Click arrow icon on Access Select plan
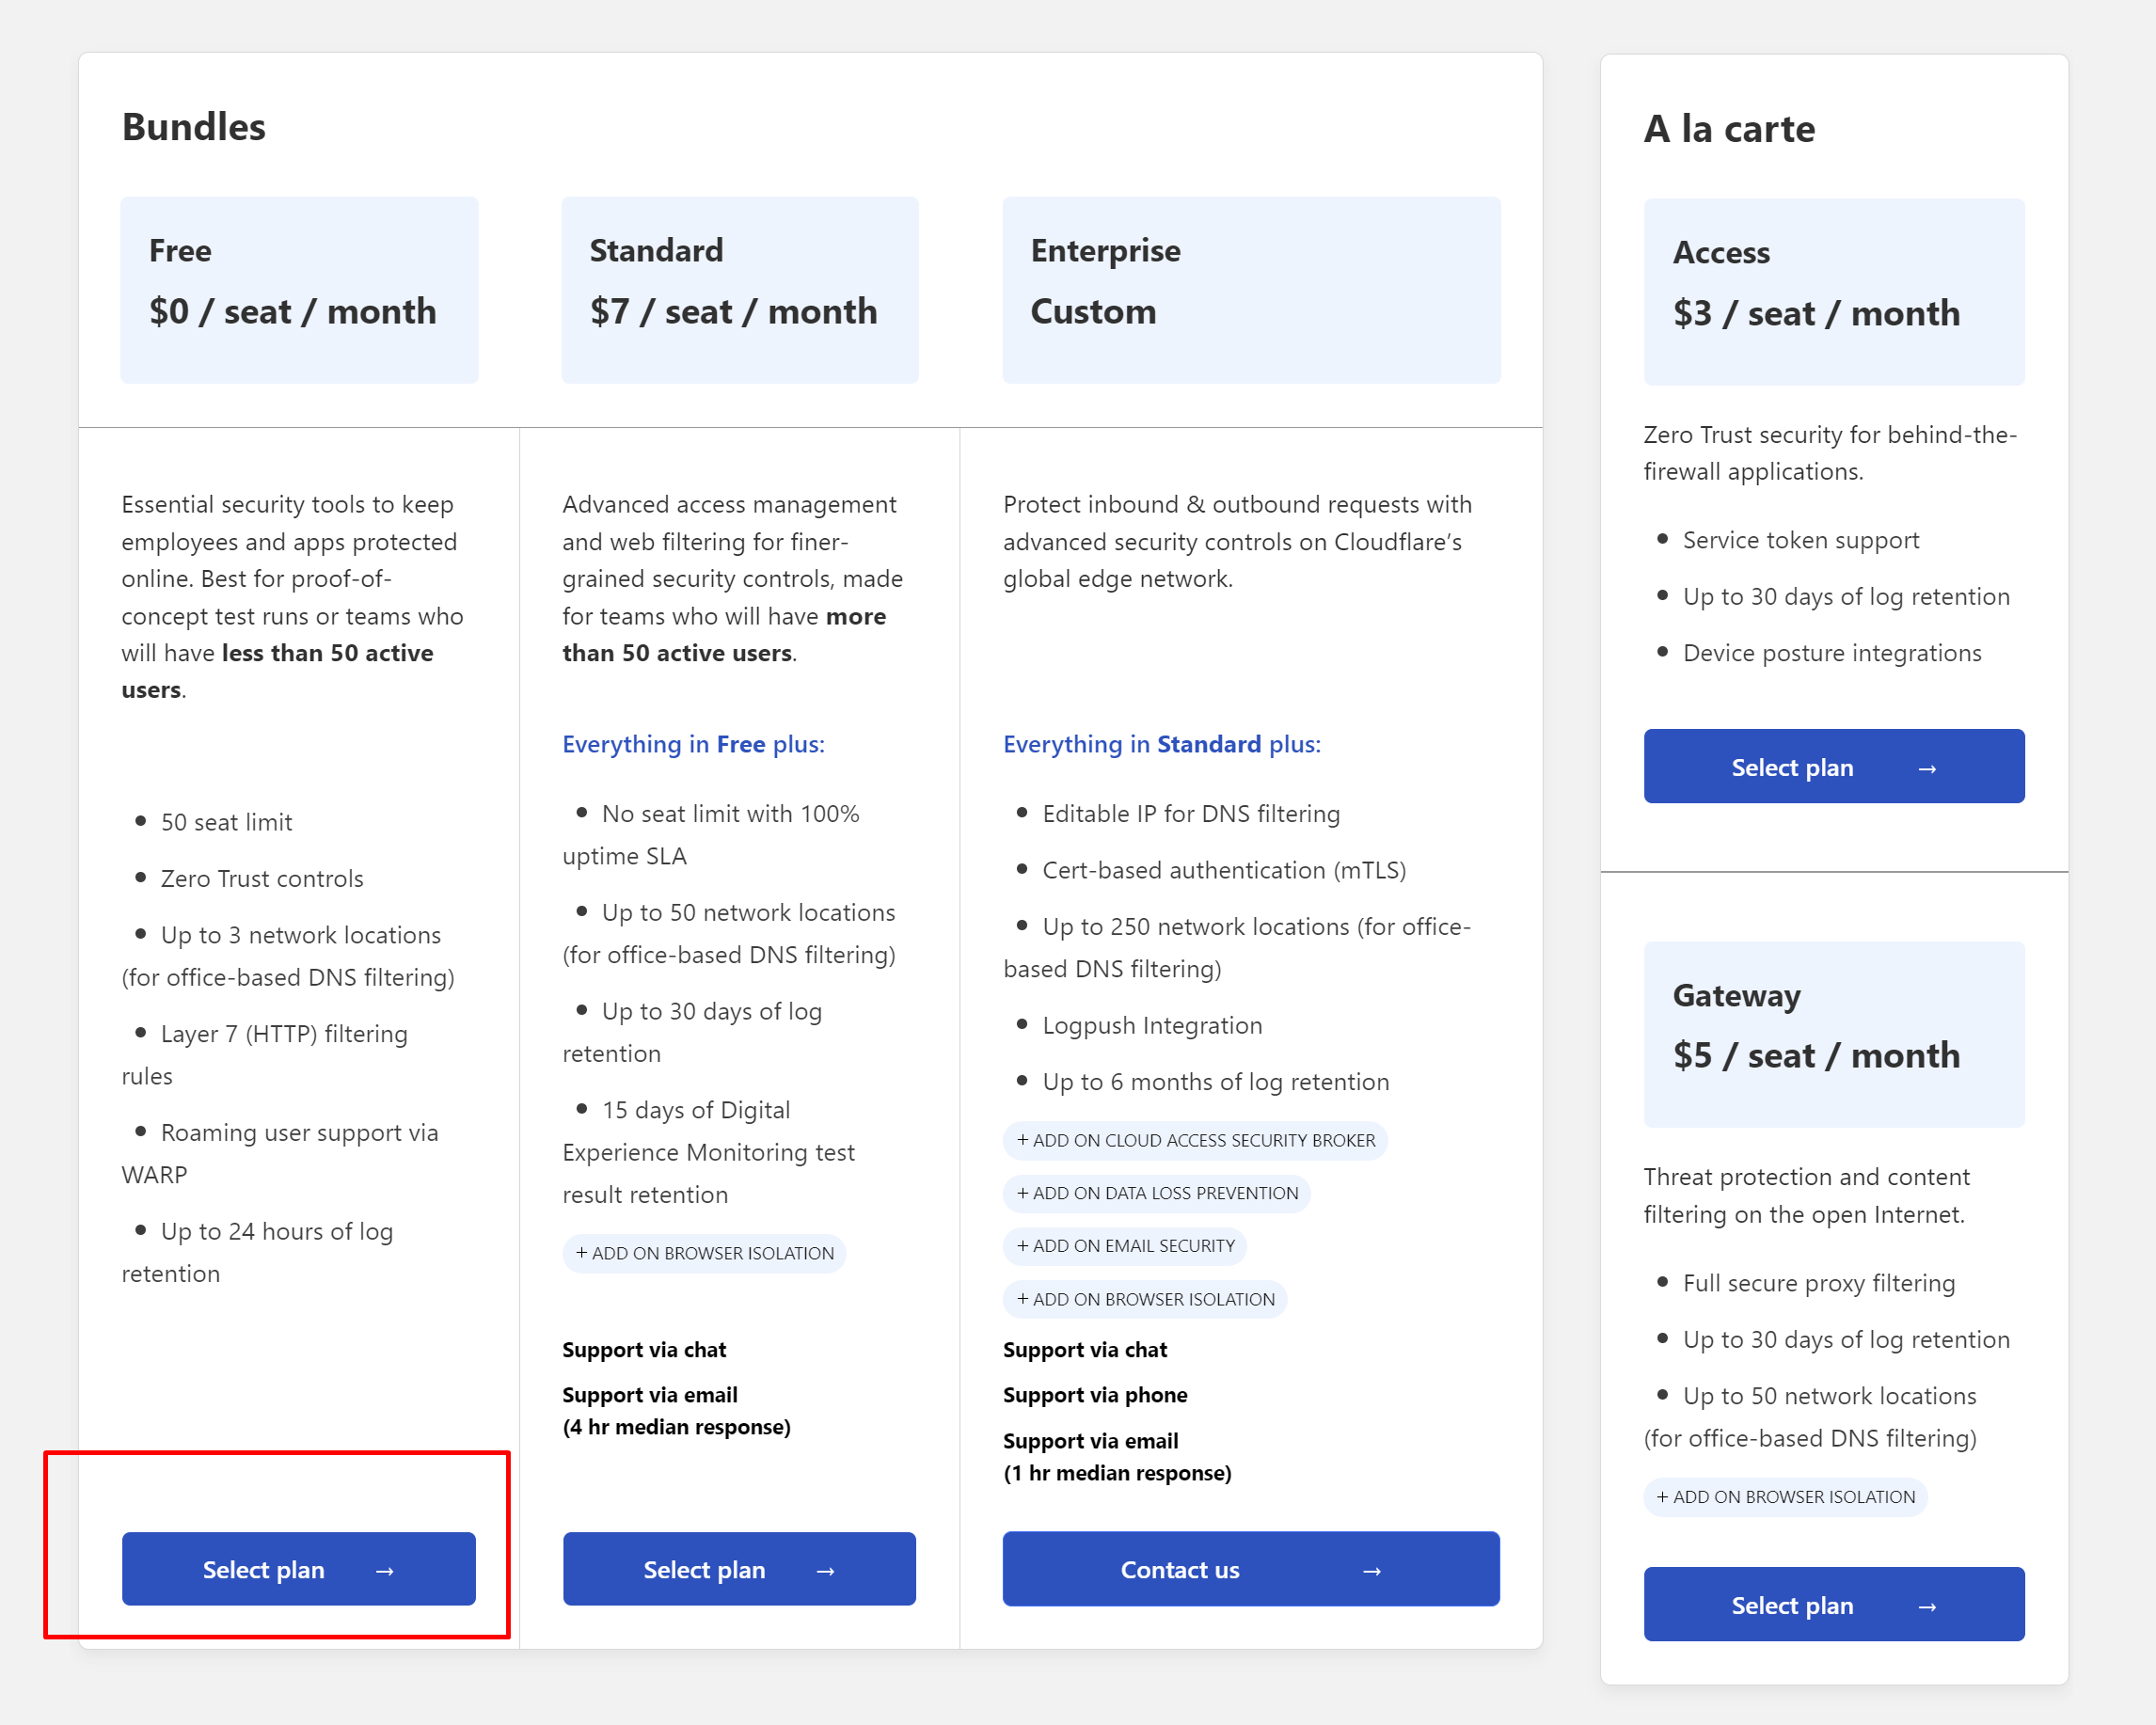The width and height of the screenshot is (2156, 1725). click(1927, 769)
